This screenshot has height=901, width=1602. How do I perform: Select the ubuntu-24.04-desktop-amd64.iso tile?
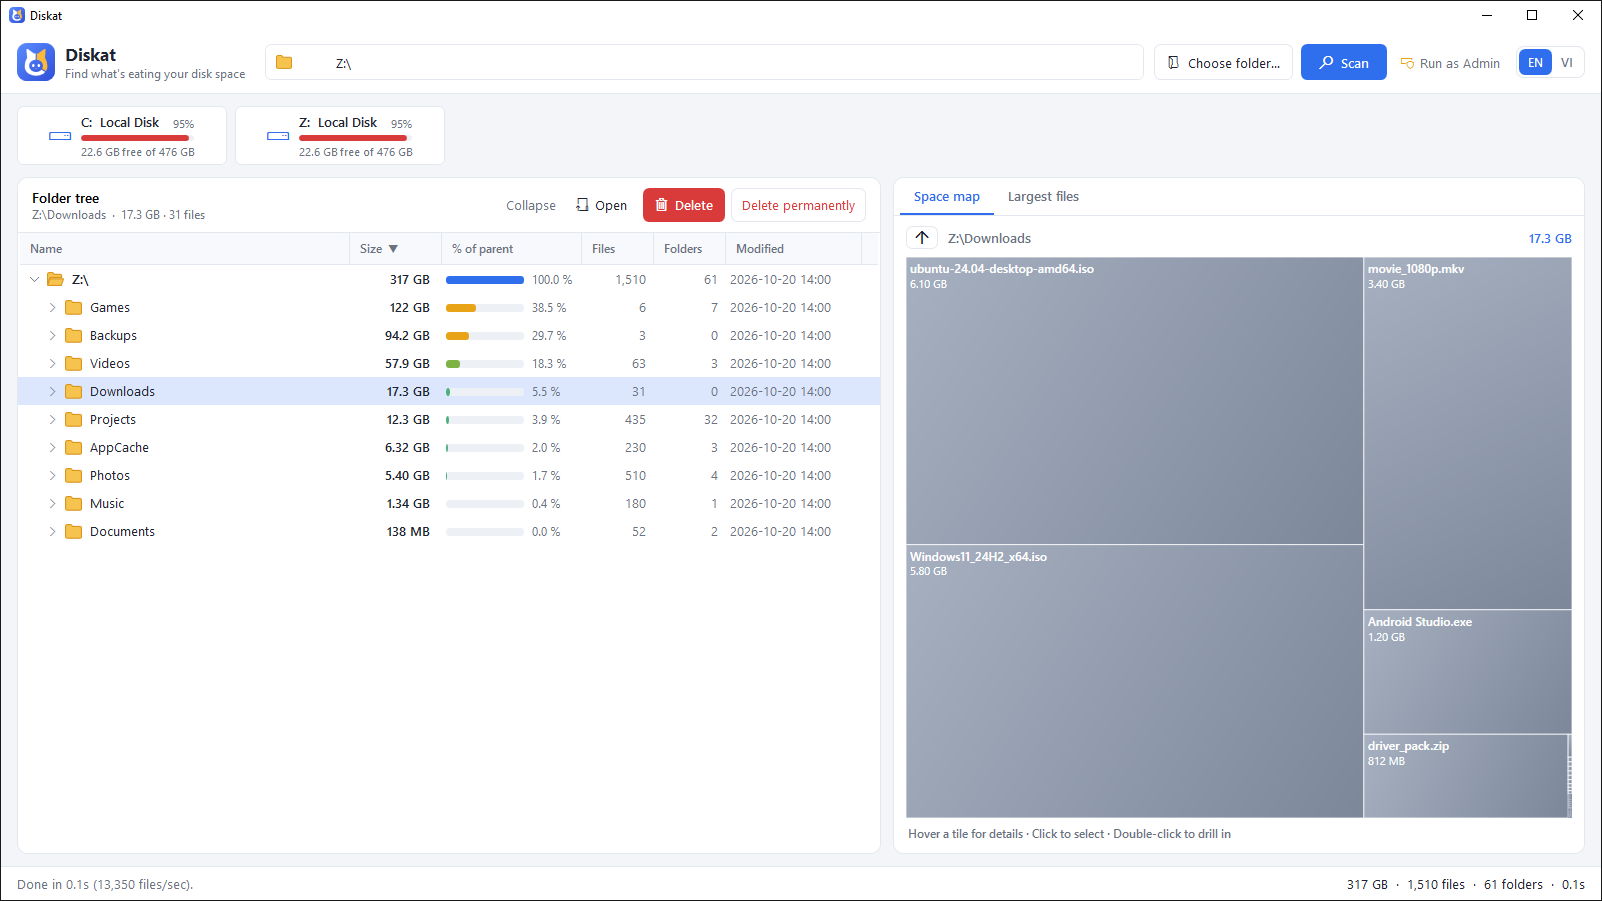(1134, 401)
